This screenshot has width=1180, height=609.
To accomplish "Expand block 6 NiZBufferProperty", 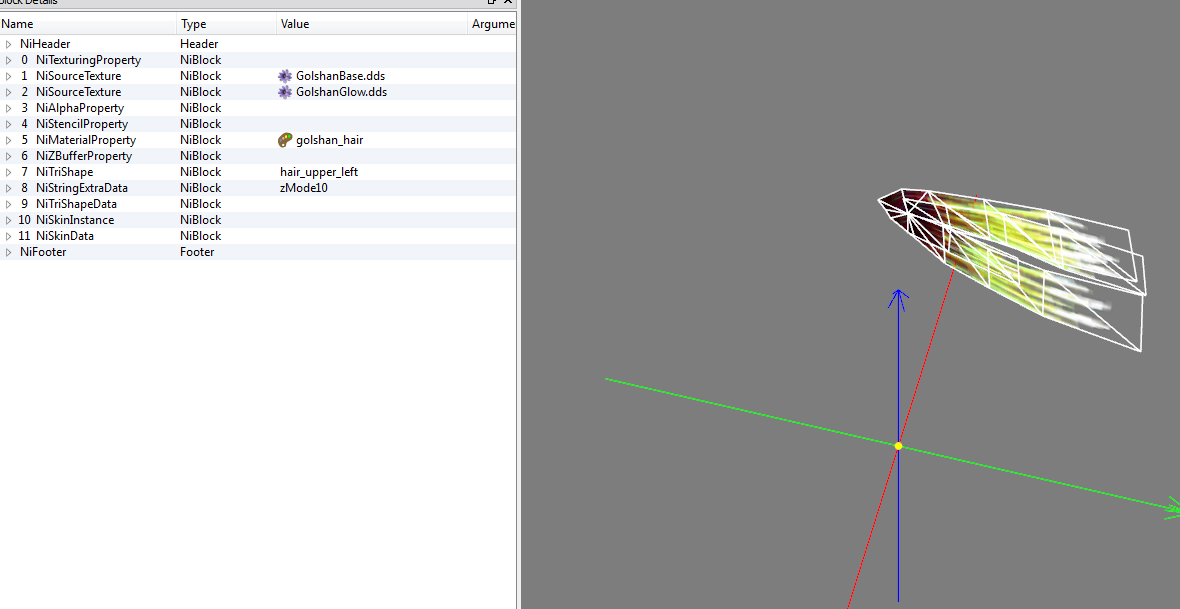I will pyautogui.click(x=8, y=156).
